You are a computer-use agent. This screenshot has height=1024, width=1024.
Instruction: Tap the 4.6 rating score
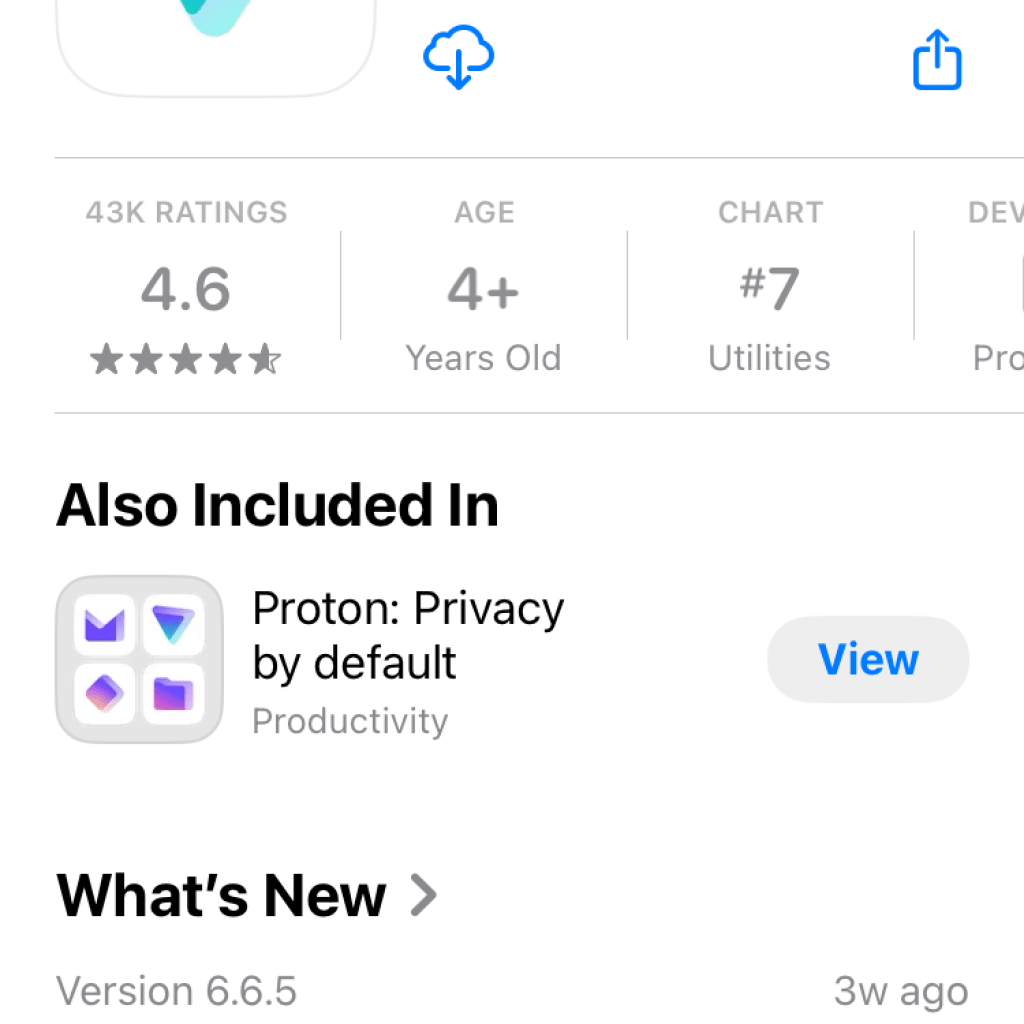coord(186,288)
